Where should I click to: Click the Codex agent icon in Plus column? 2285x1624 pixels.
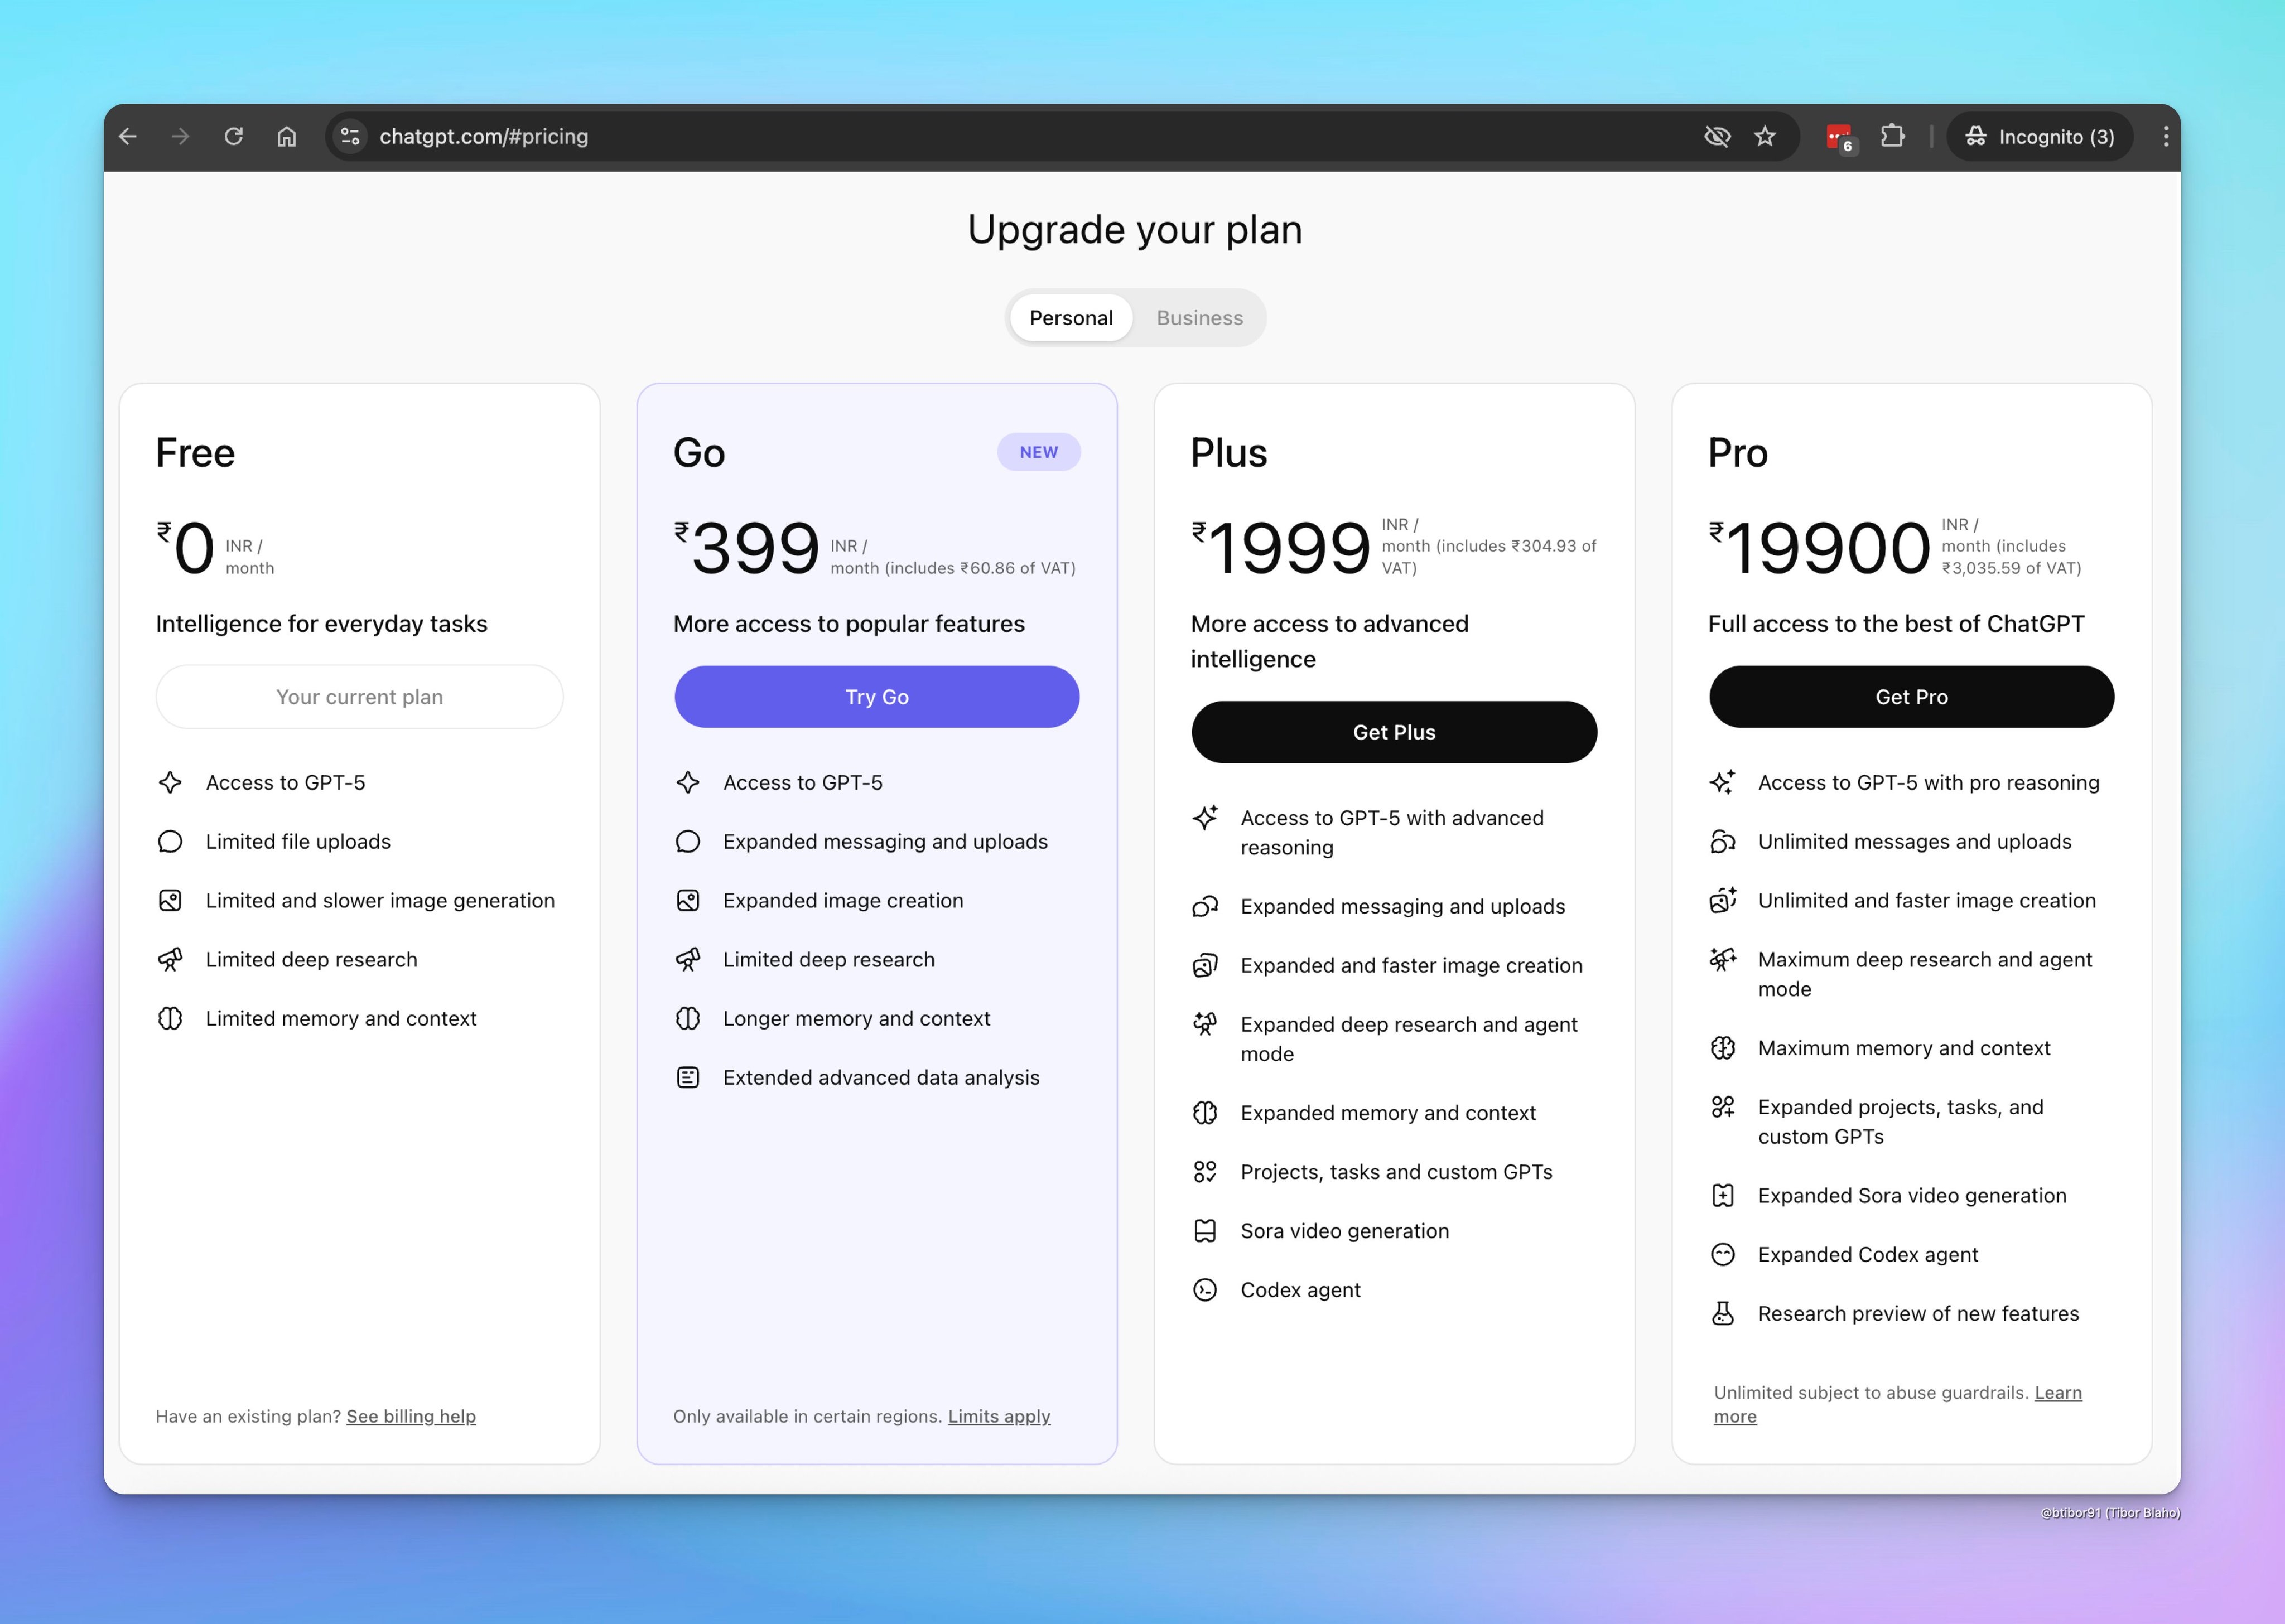1206,1290
